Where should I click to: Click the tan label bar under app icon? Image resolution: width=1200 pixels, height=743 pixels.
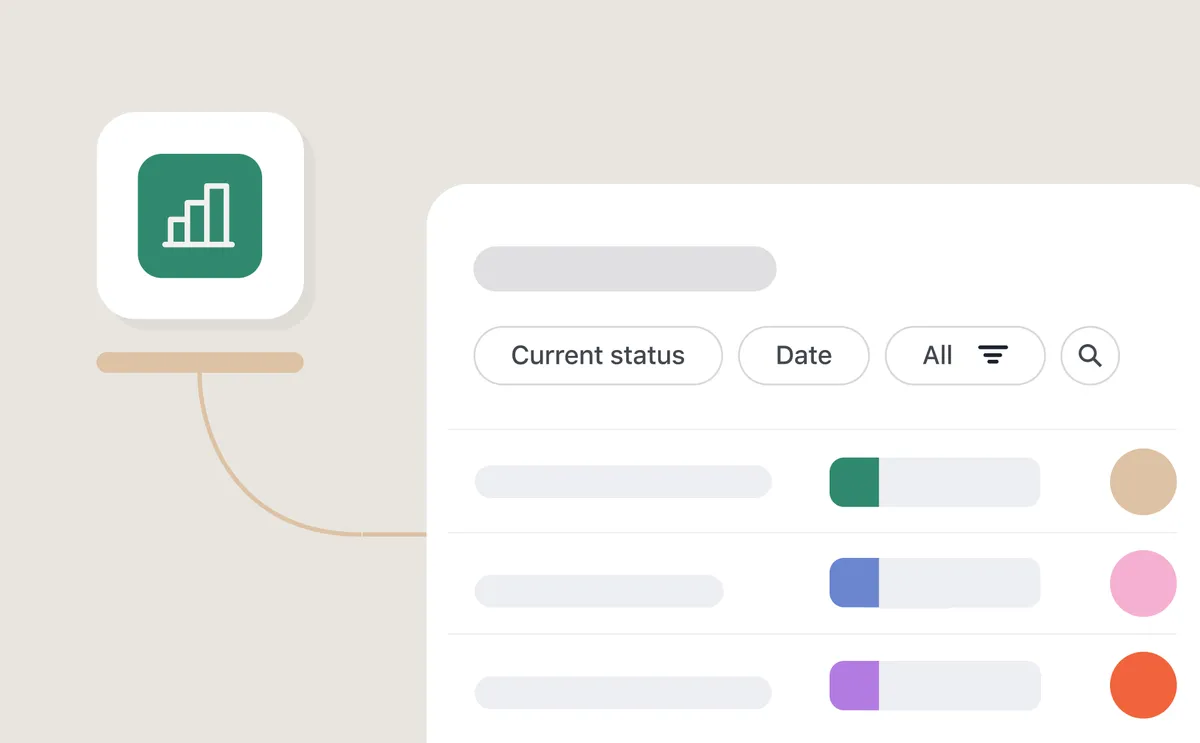200,363
